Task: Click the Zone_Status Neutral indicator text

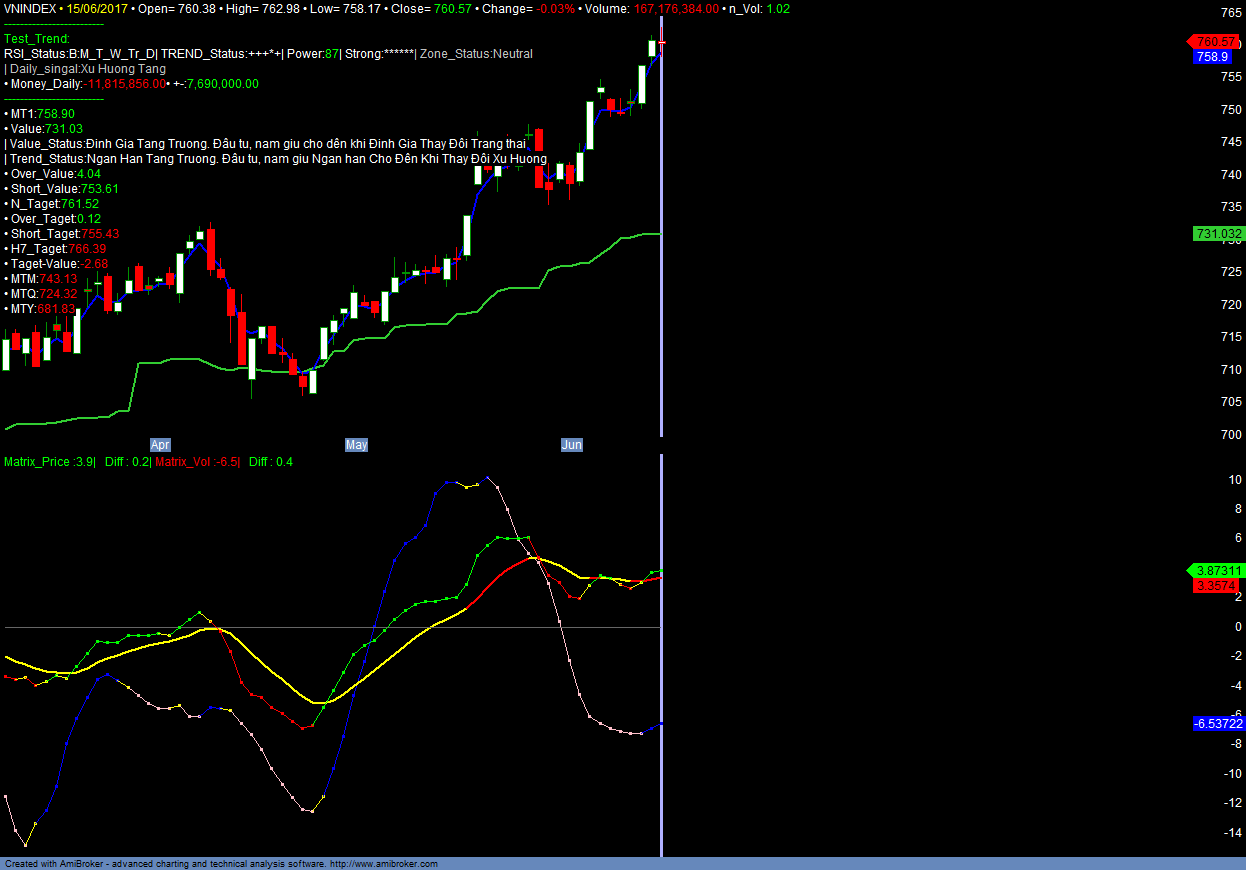Action: (476, 54)
